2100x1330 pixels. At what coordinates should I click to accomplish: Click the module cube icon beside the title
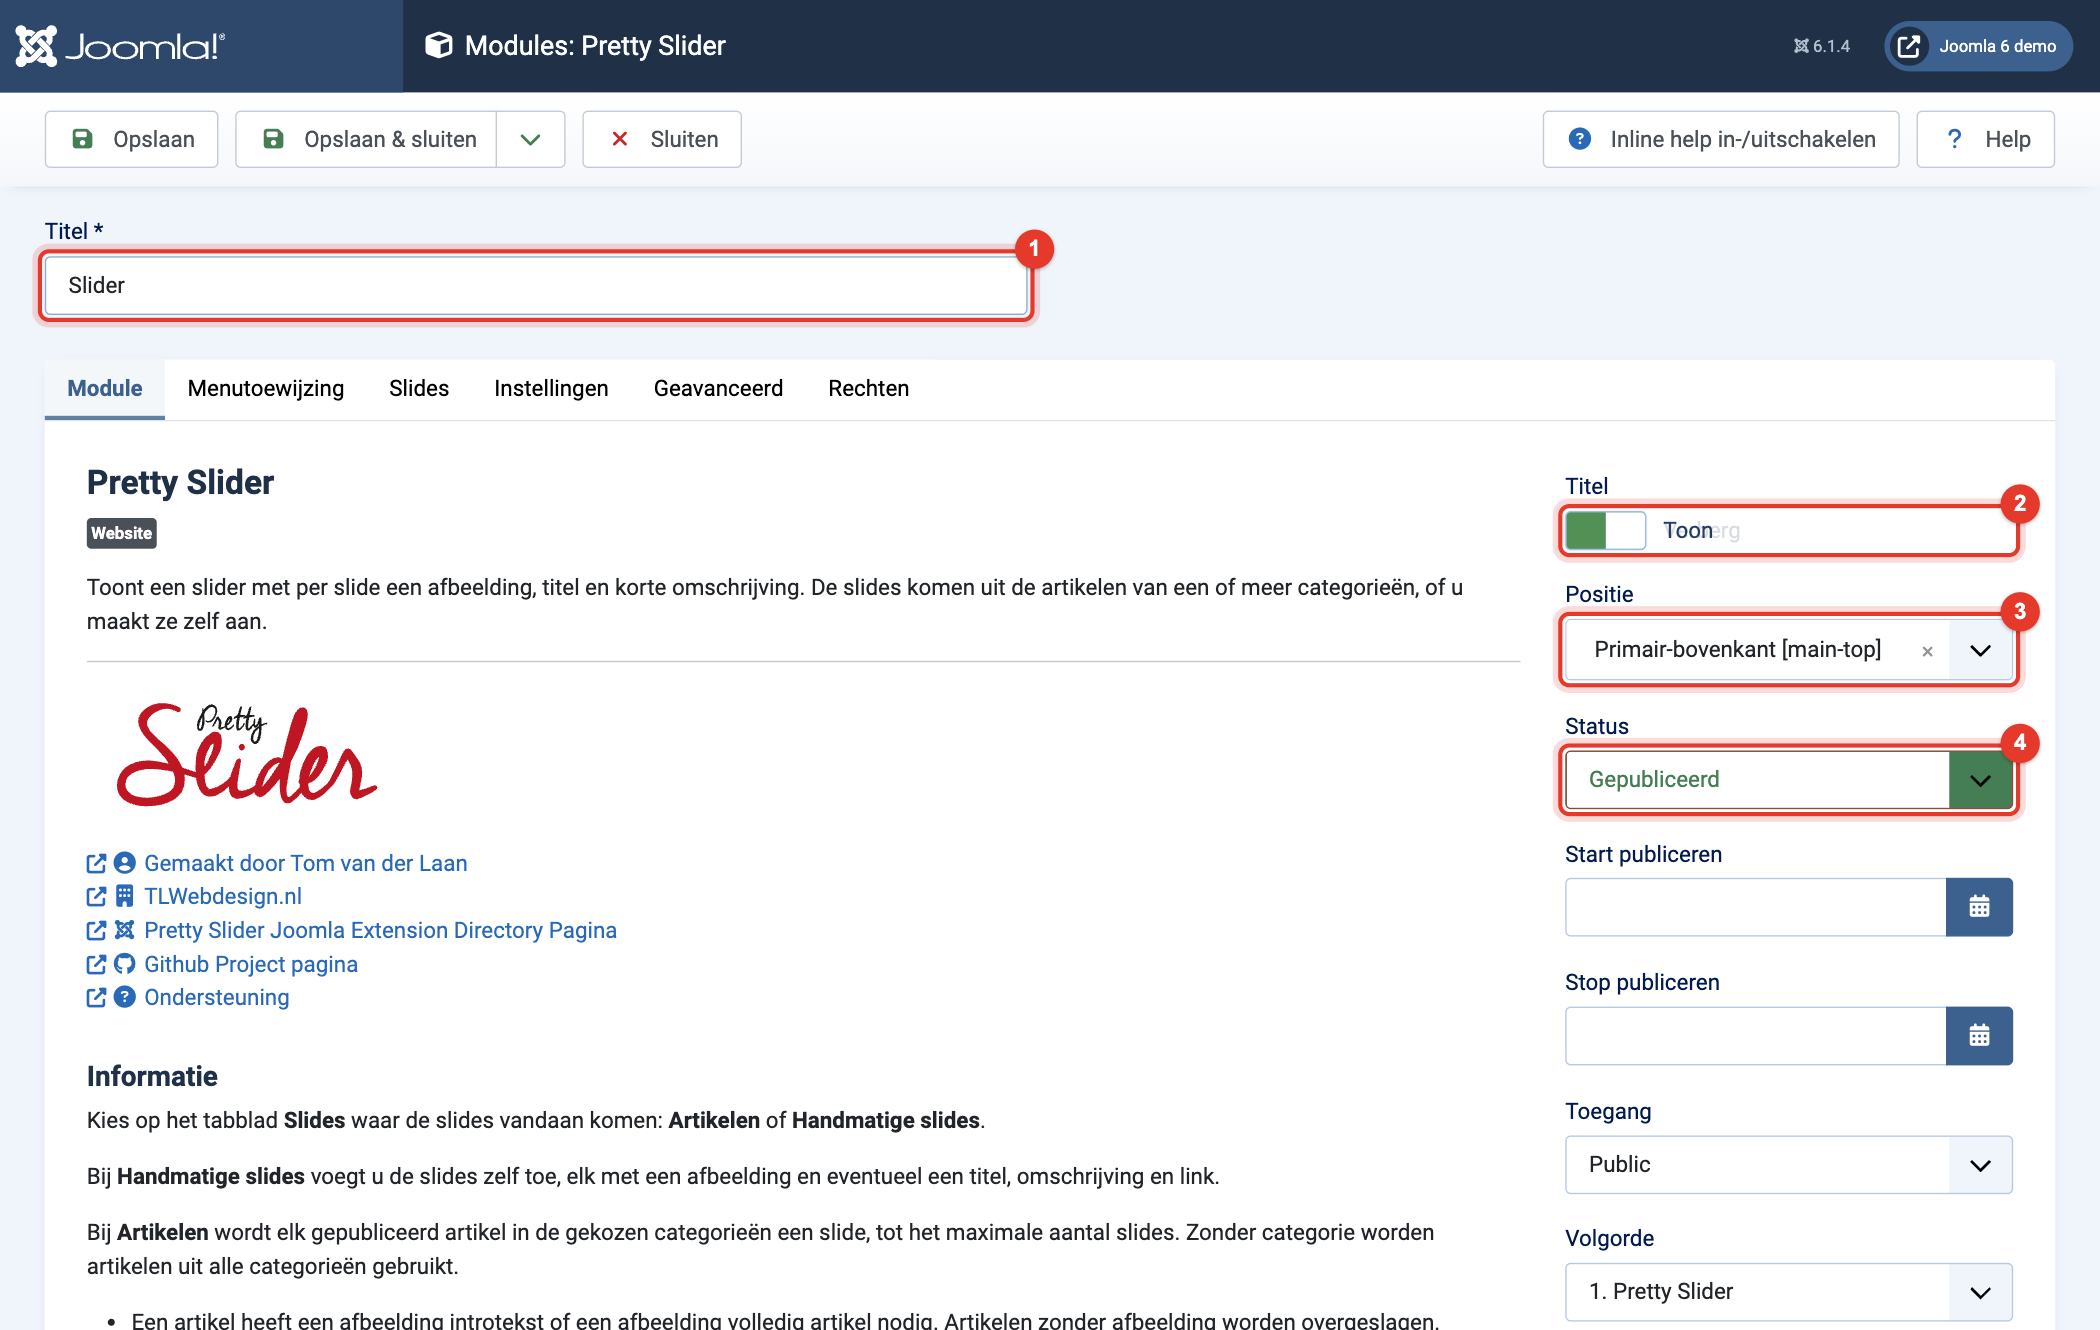[438, 45]
